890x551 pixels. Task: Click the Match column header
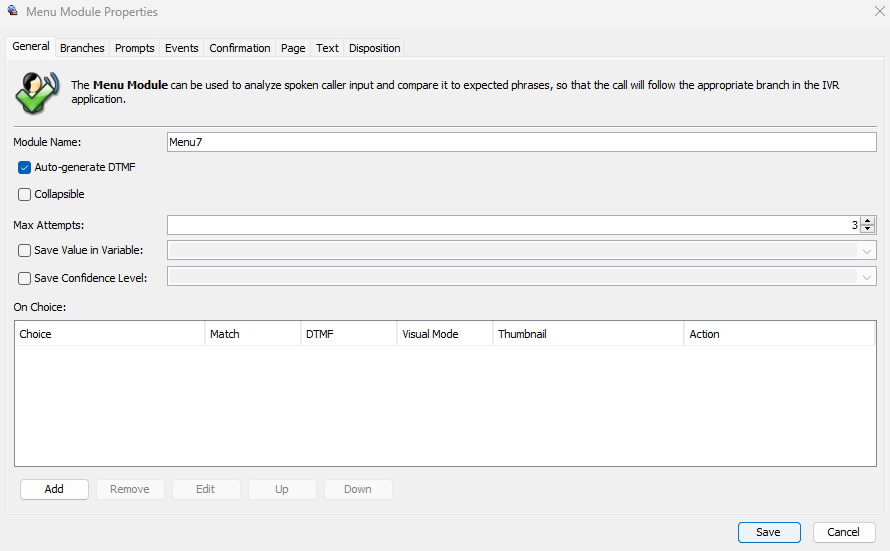click(253, 334)
